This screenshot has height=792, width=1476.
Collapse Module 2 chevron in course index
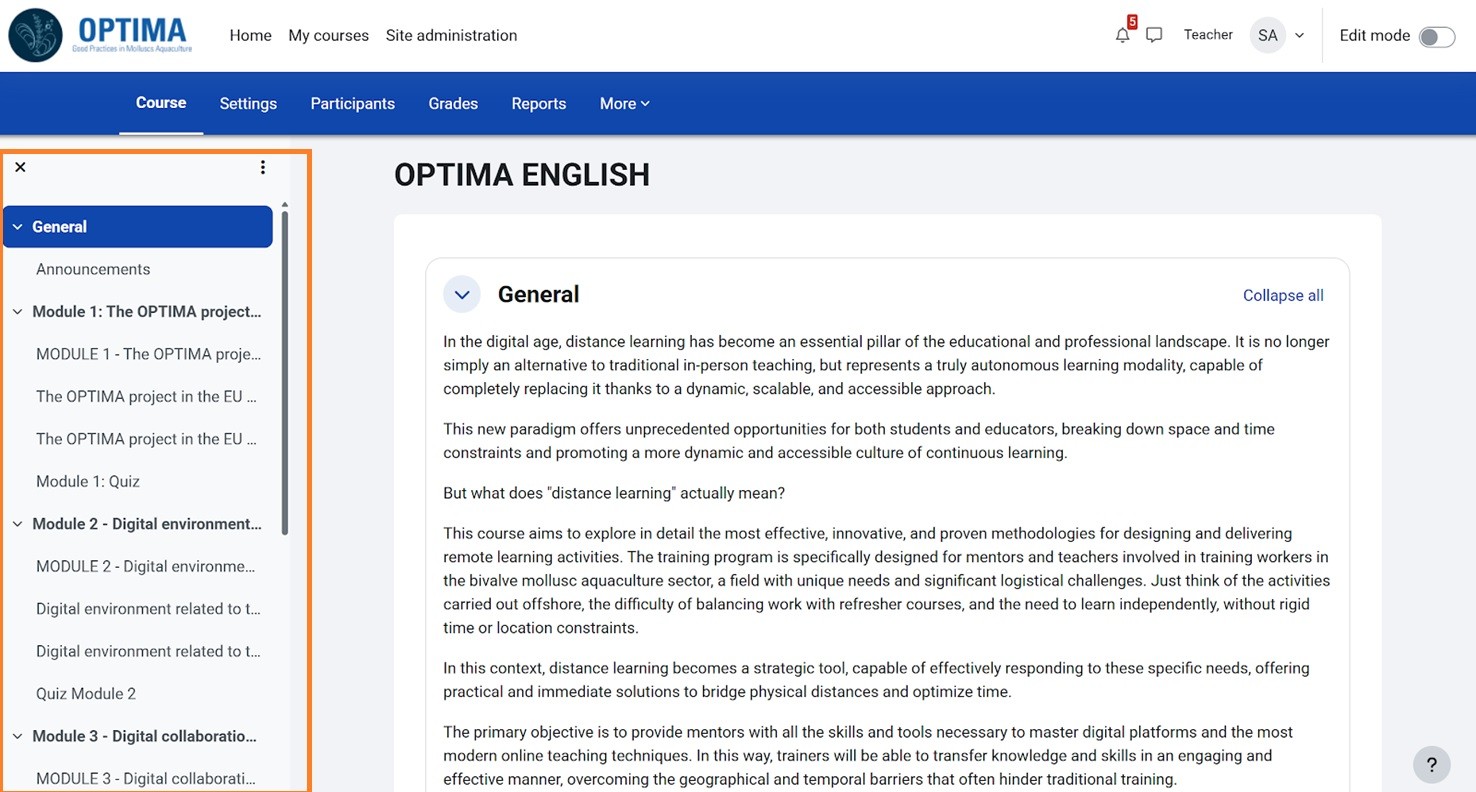coord(17,524)
